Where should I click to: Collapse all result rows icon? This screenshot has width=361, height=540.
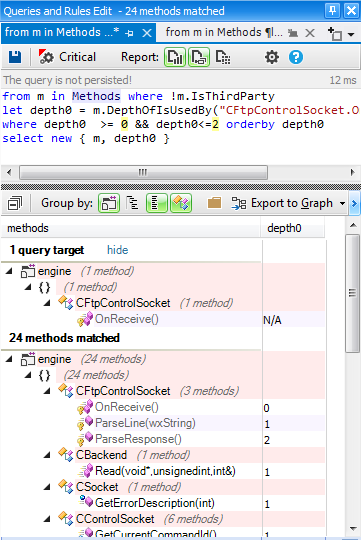(x=15, y=203)
